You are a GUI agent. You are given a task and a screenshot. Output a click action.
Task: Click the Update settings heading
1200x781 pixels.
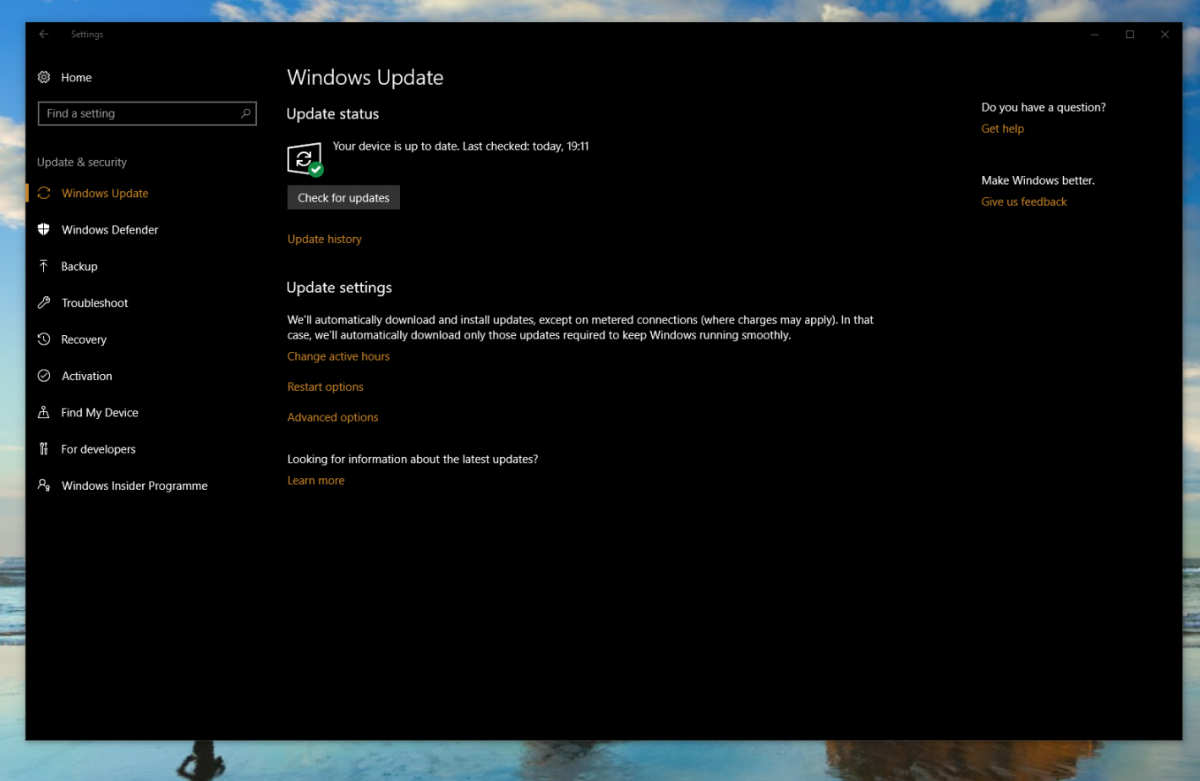click(339, 288)
